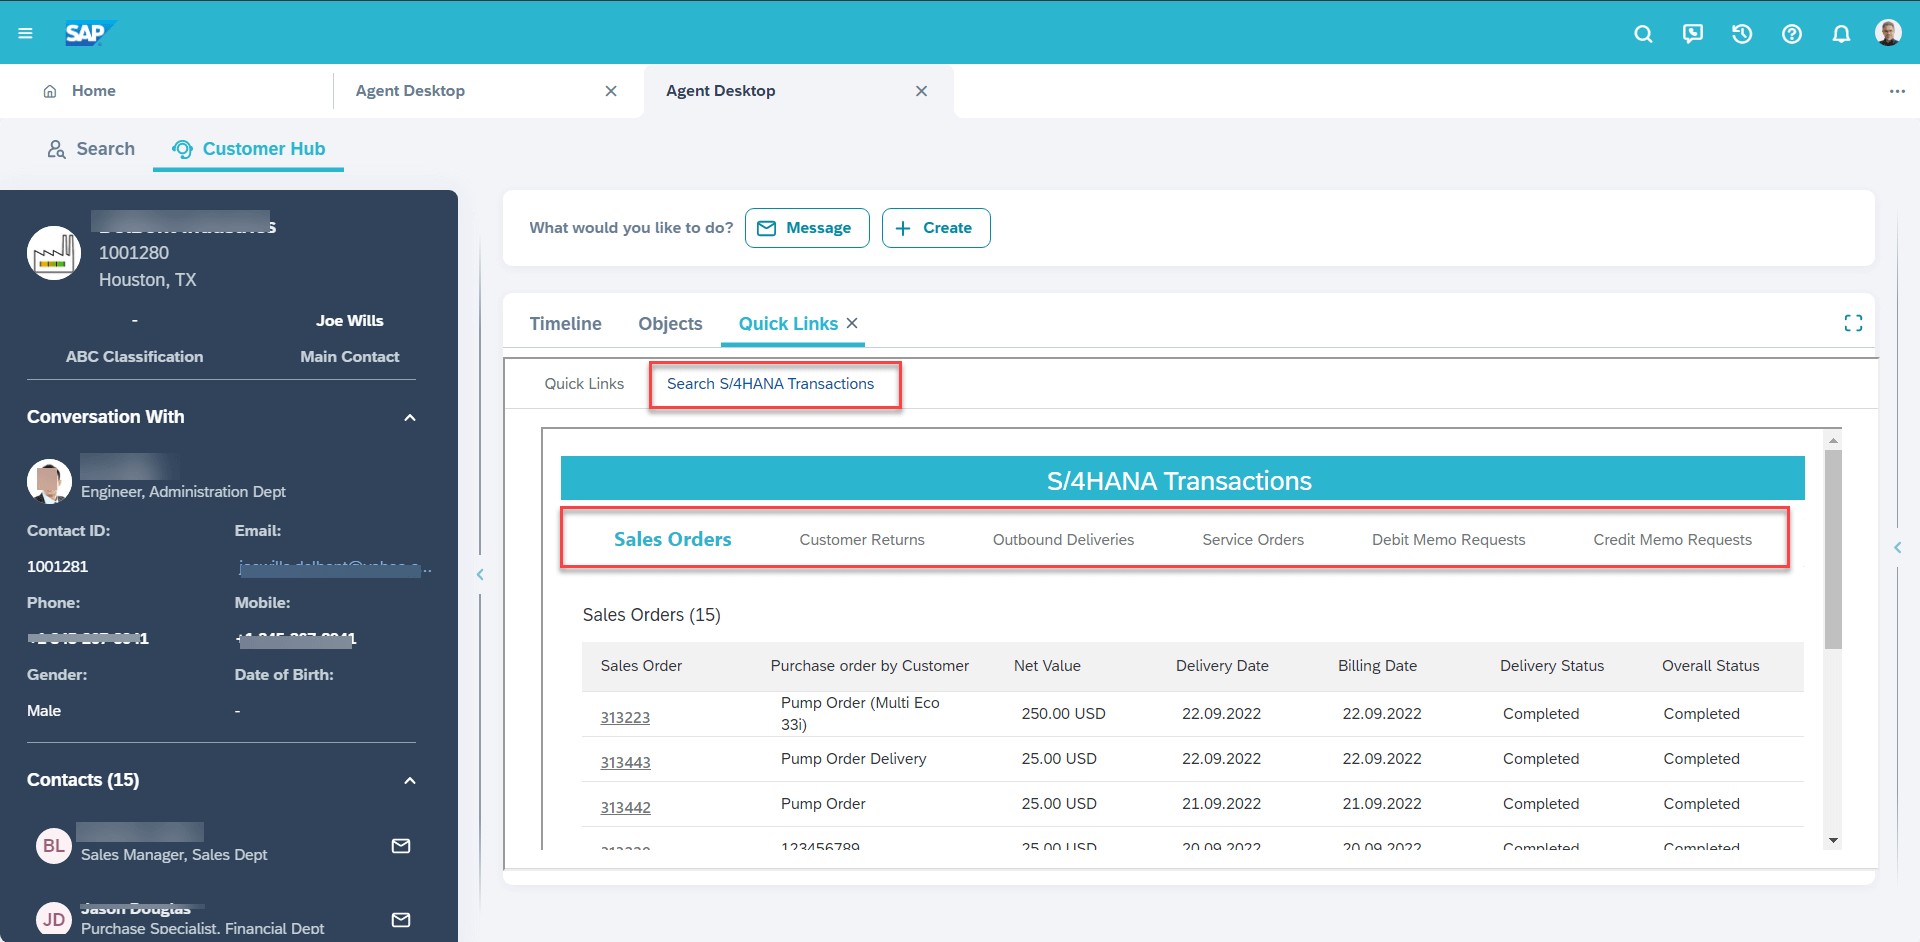Click the email envelope next to Sales Manager contact
The height and width of the screenshot is (942, 1920).
click(x=401, y=845)
